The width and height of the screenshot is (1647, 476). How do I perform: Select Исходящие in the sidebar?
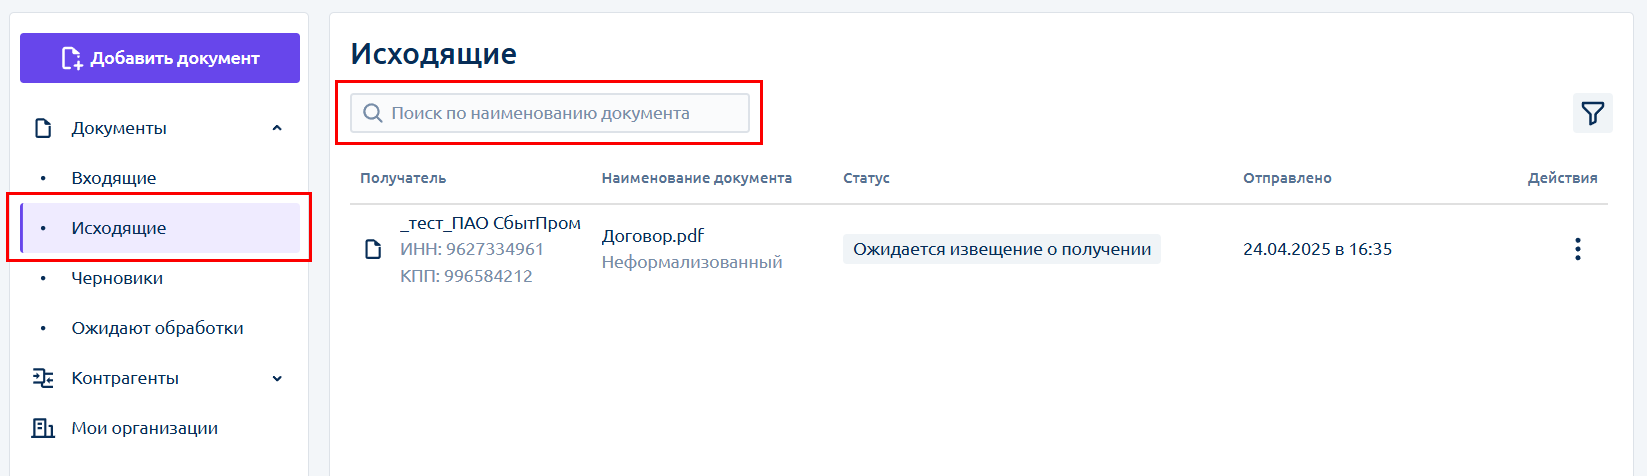119,228
